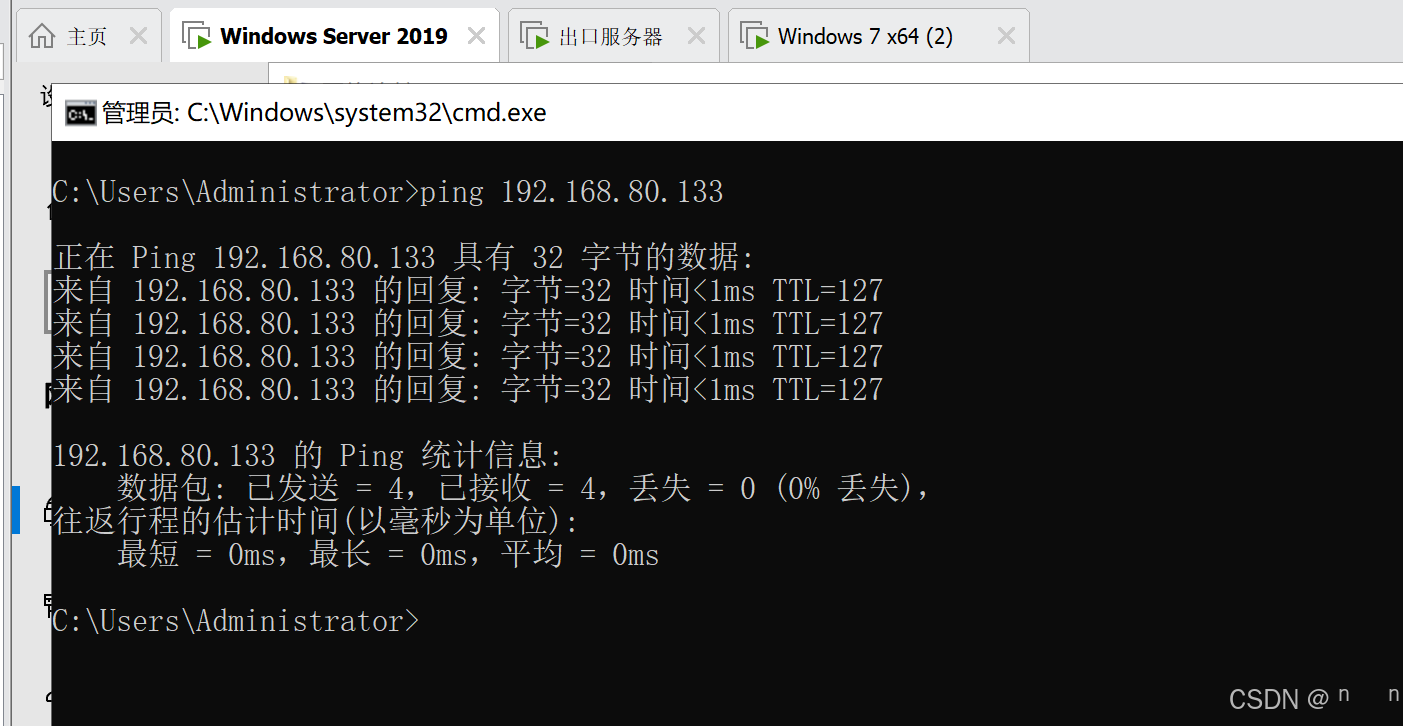The image size is (1403, 726).
Task: Click the green running VM icon on Windows Server 2019 tab
Action: point(194,34)
